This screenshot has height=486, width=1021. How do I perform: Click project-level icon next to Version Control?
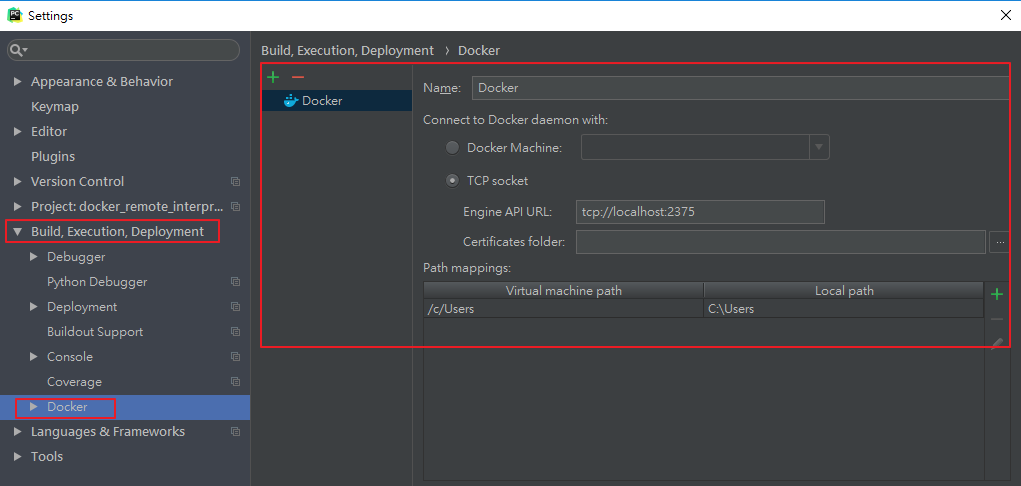236,182
